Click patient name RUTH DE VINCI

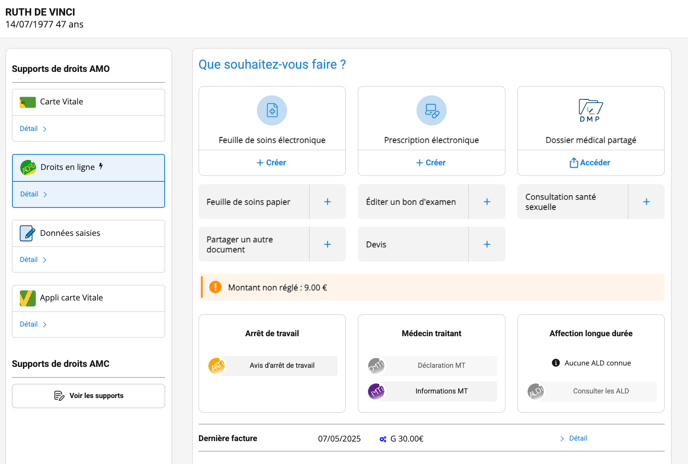pyautogui.click(x=40, y=12)
